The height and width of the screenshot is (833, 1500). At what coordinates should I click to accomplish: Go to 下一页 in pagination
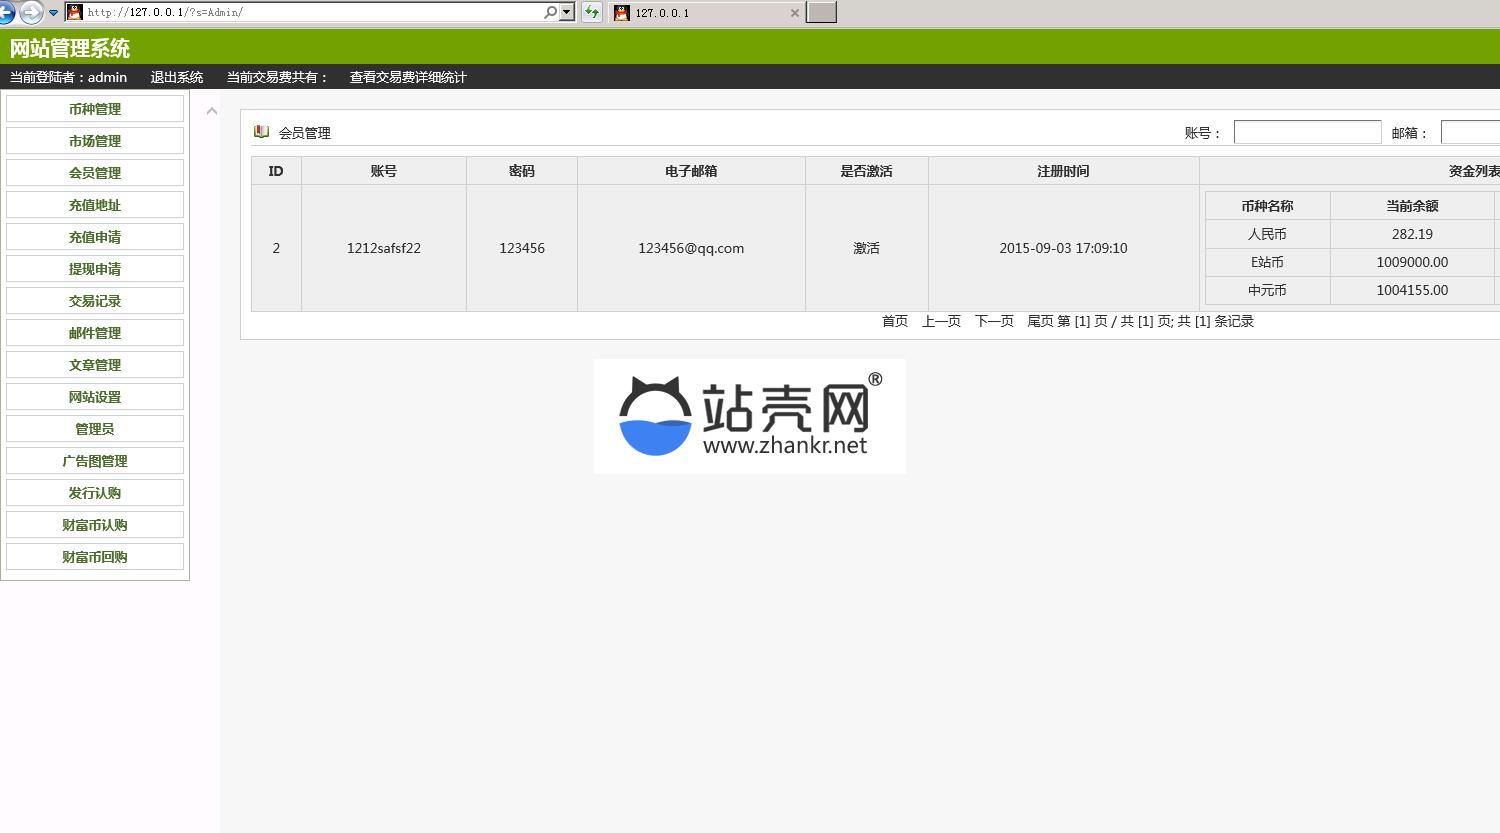(994, 321)
